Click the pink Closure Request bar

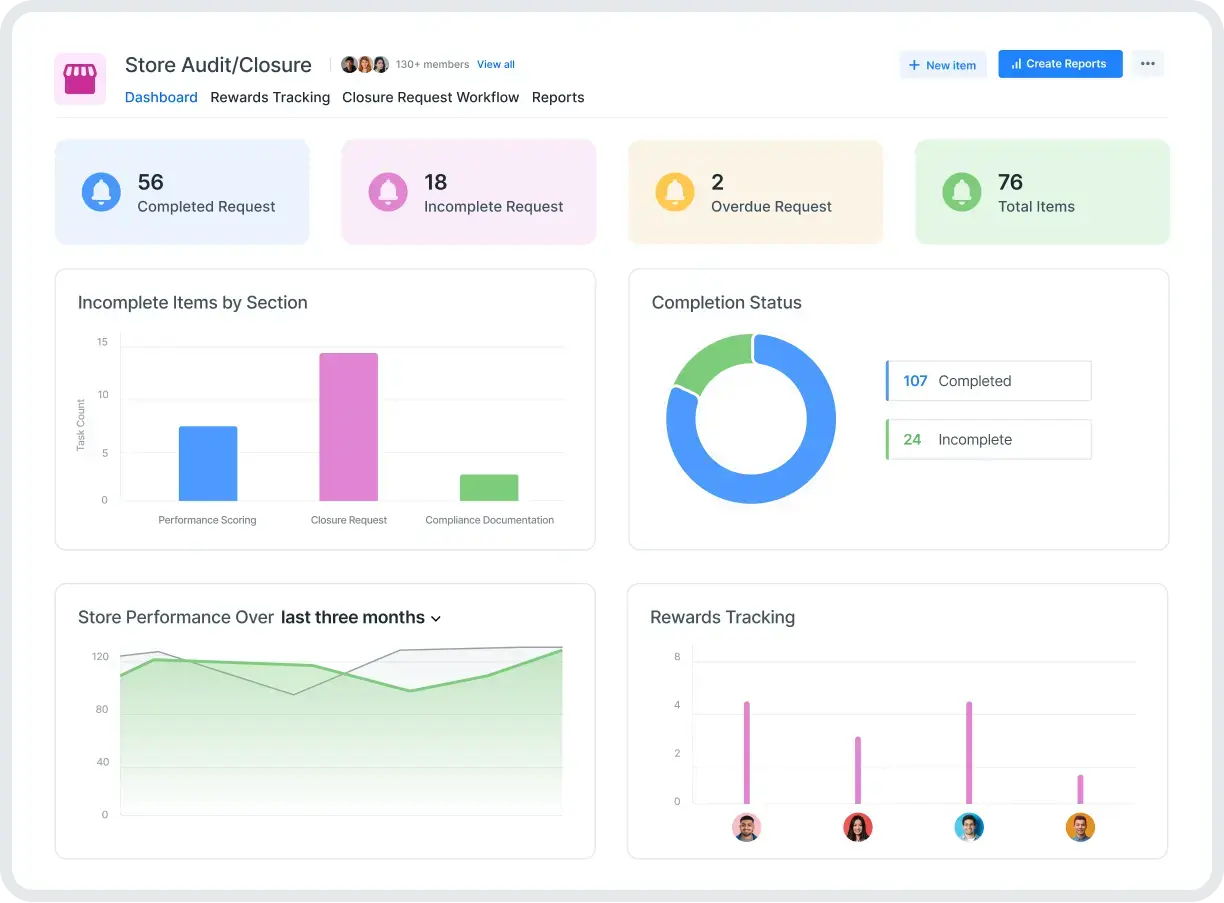(x=348, y=427)
